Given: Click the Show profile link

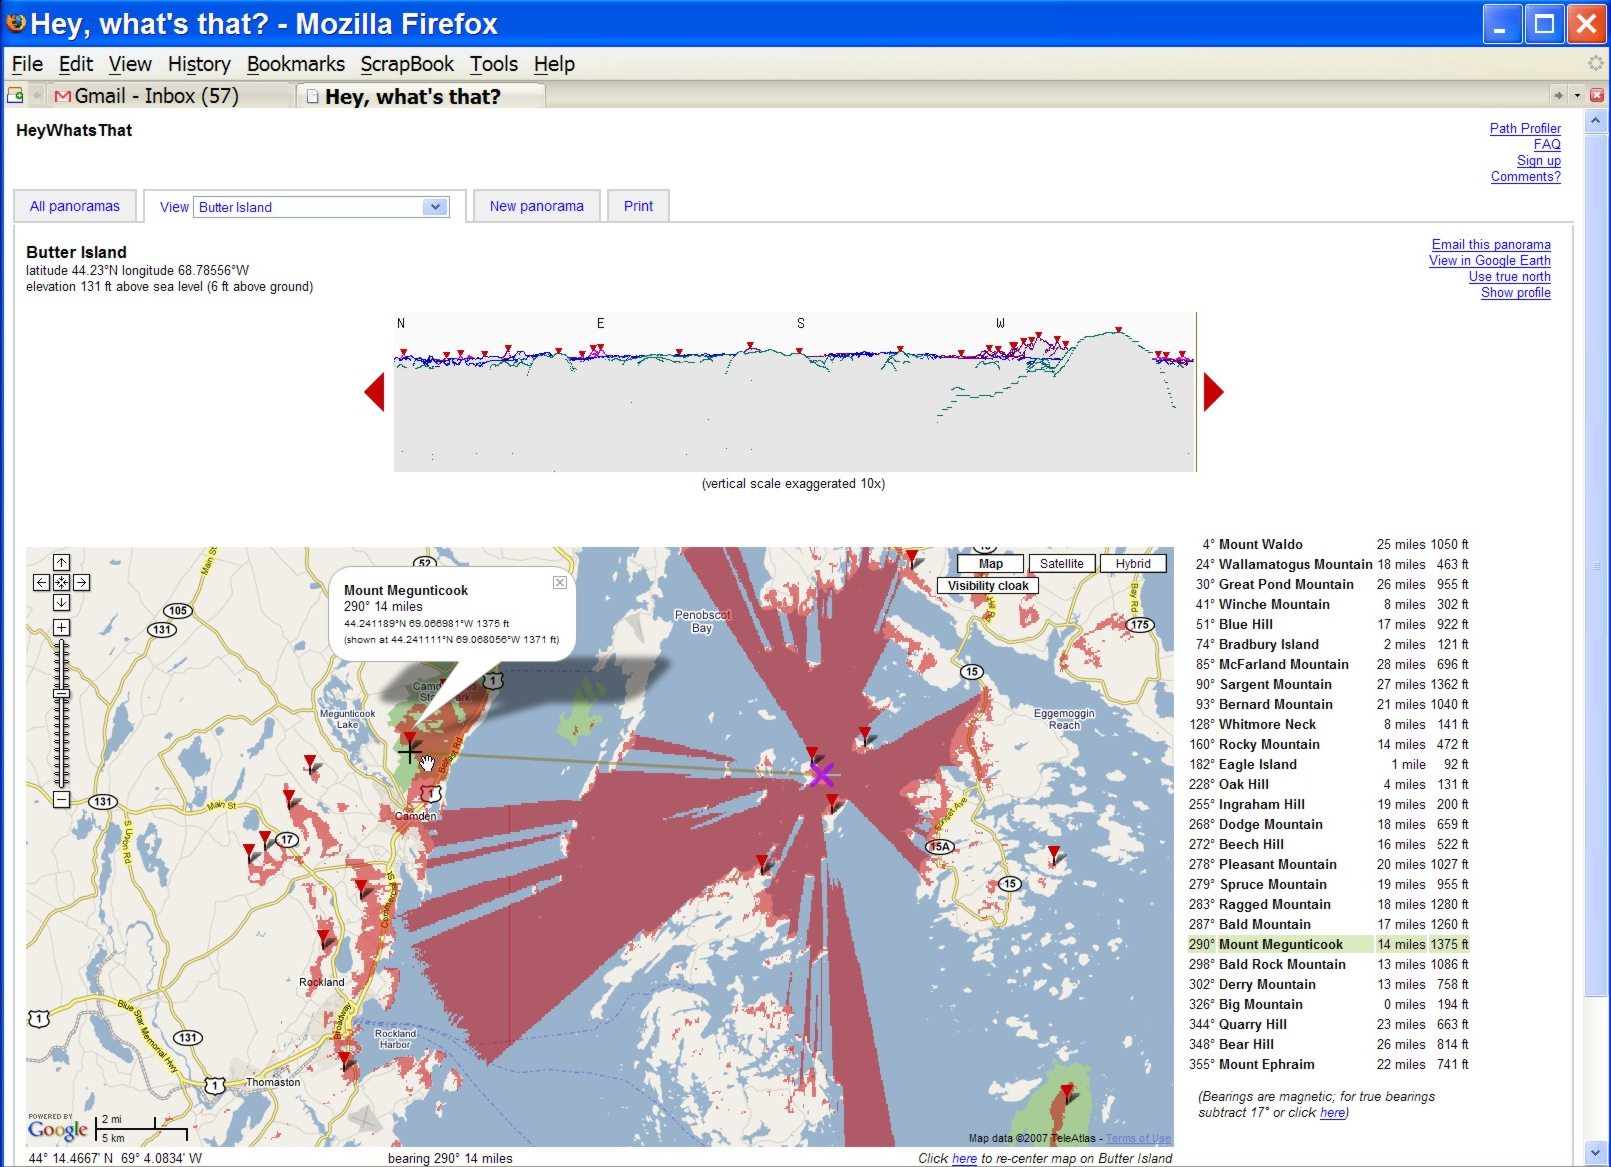Looking at the screenshot, I should (1515, 292).
